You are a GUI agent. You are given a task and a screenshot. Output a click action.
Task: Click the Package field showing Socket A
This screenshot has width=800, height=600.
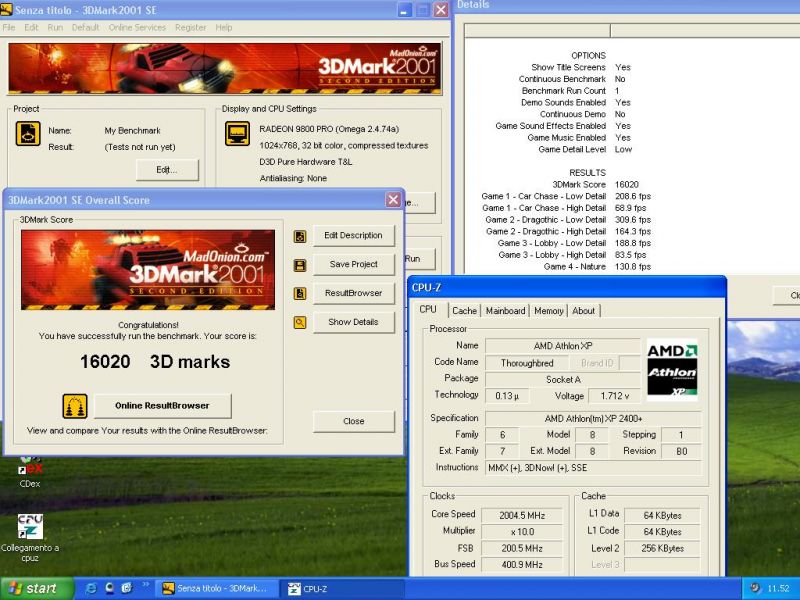pos(563,380)
